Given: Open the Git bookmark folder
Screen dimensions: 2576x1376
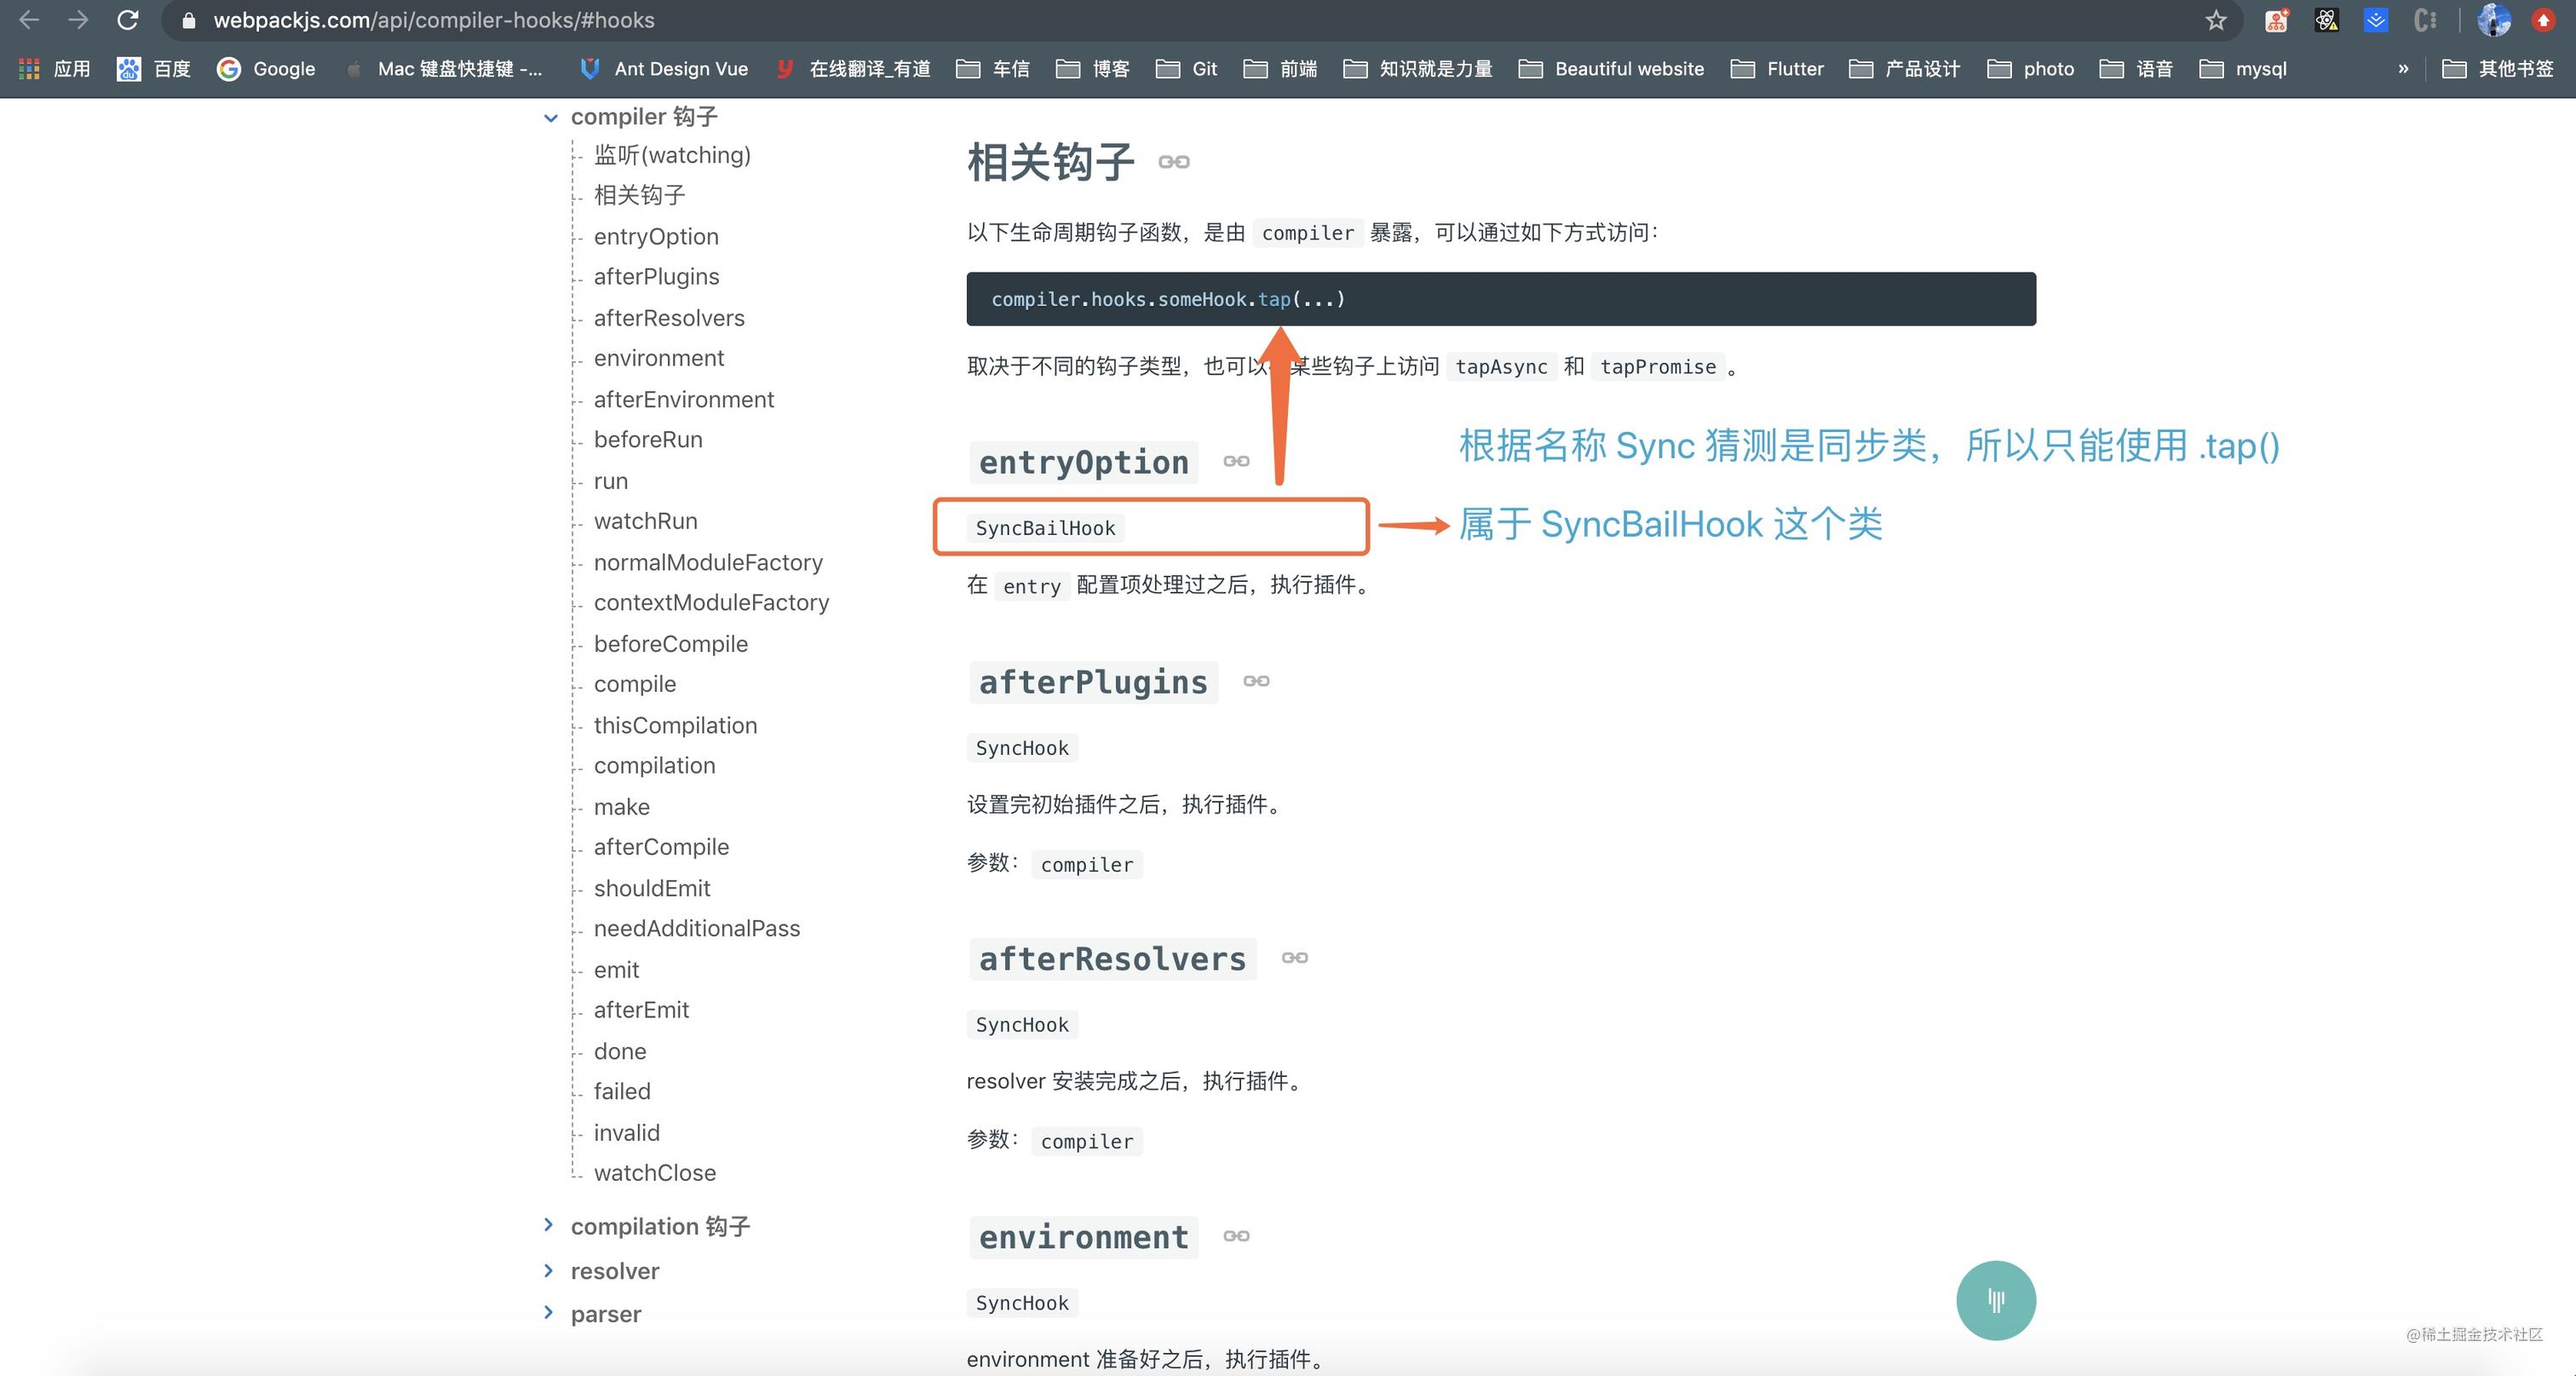Looking at the screenshot, I should (x=1187, y=68).
